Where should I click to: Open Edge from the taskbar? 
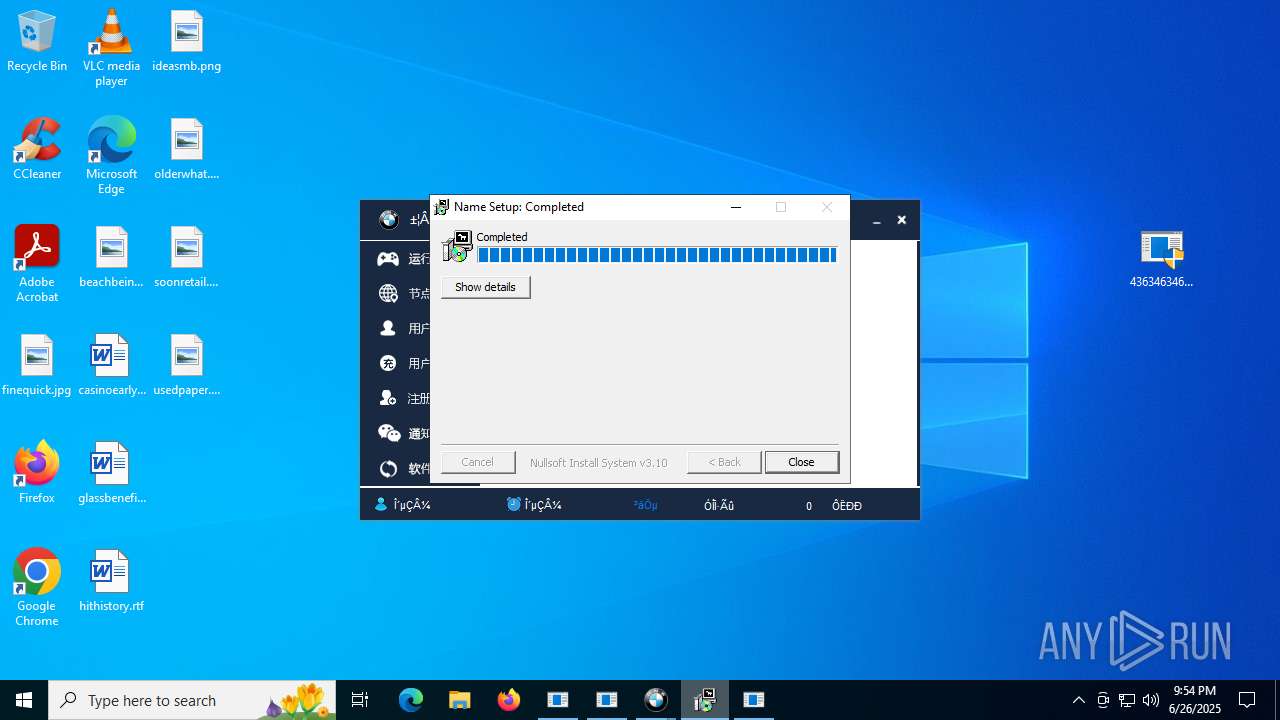tap(411, 700)
